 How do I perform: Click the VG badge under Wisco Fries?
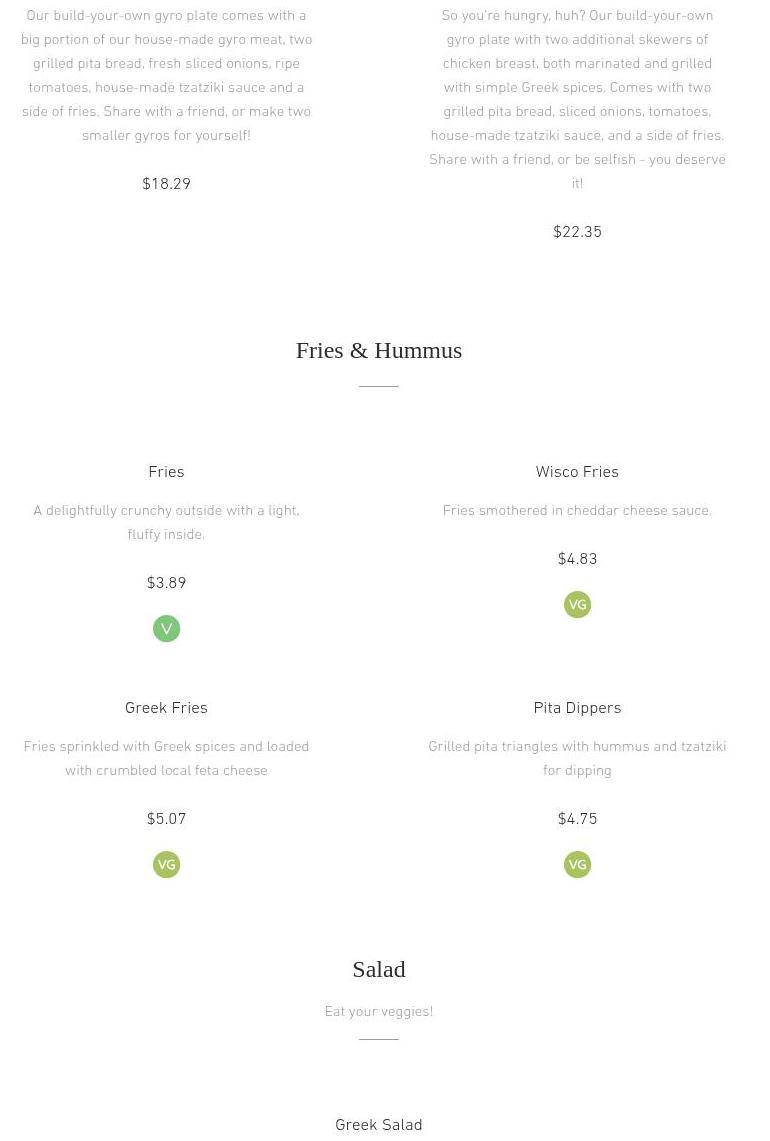(577, 605)
